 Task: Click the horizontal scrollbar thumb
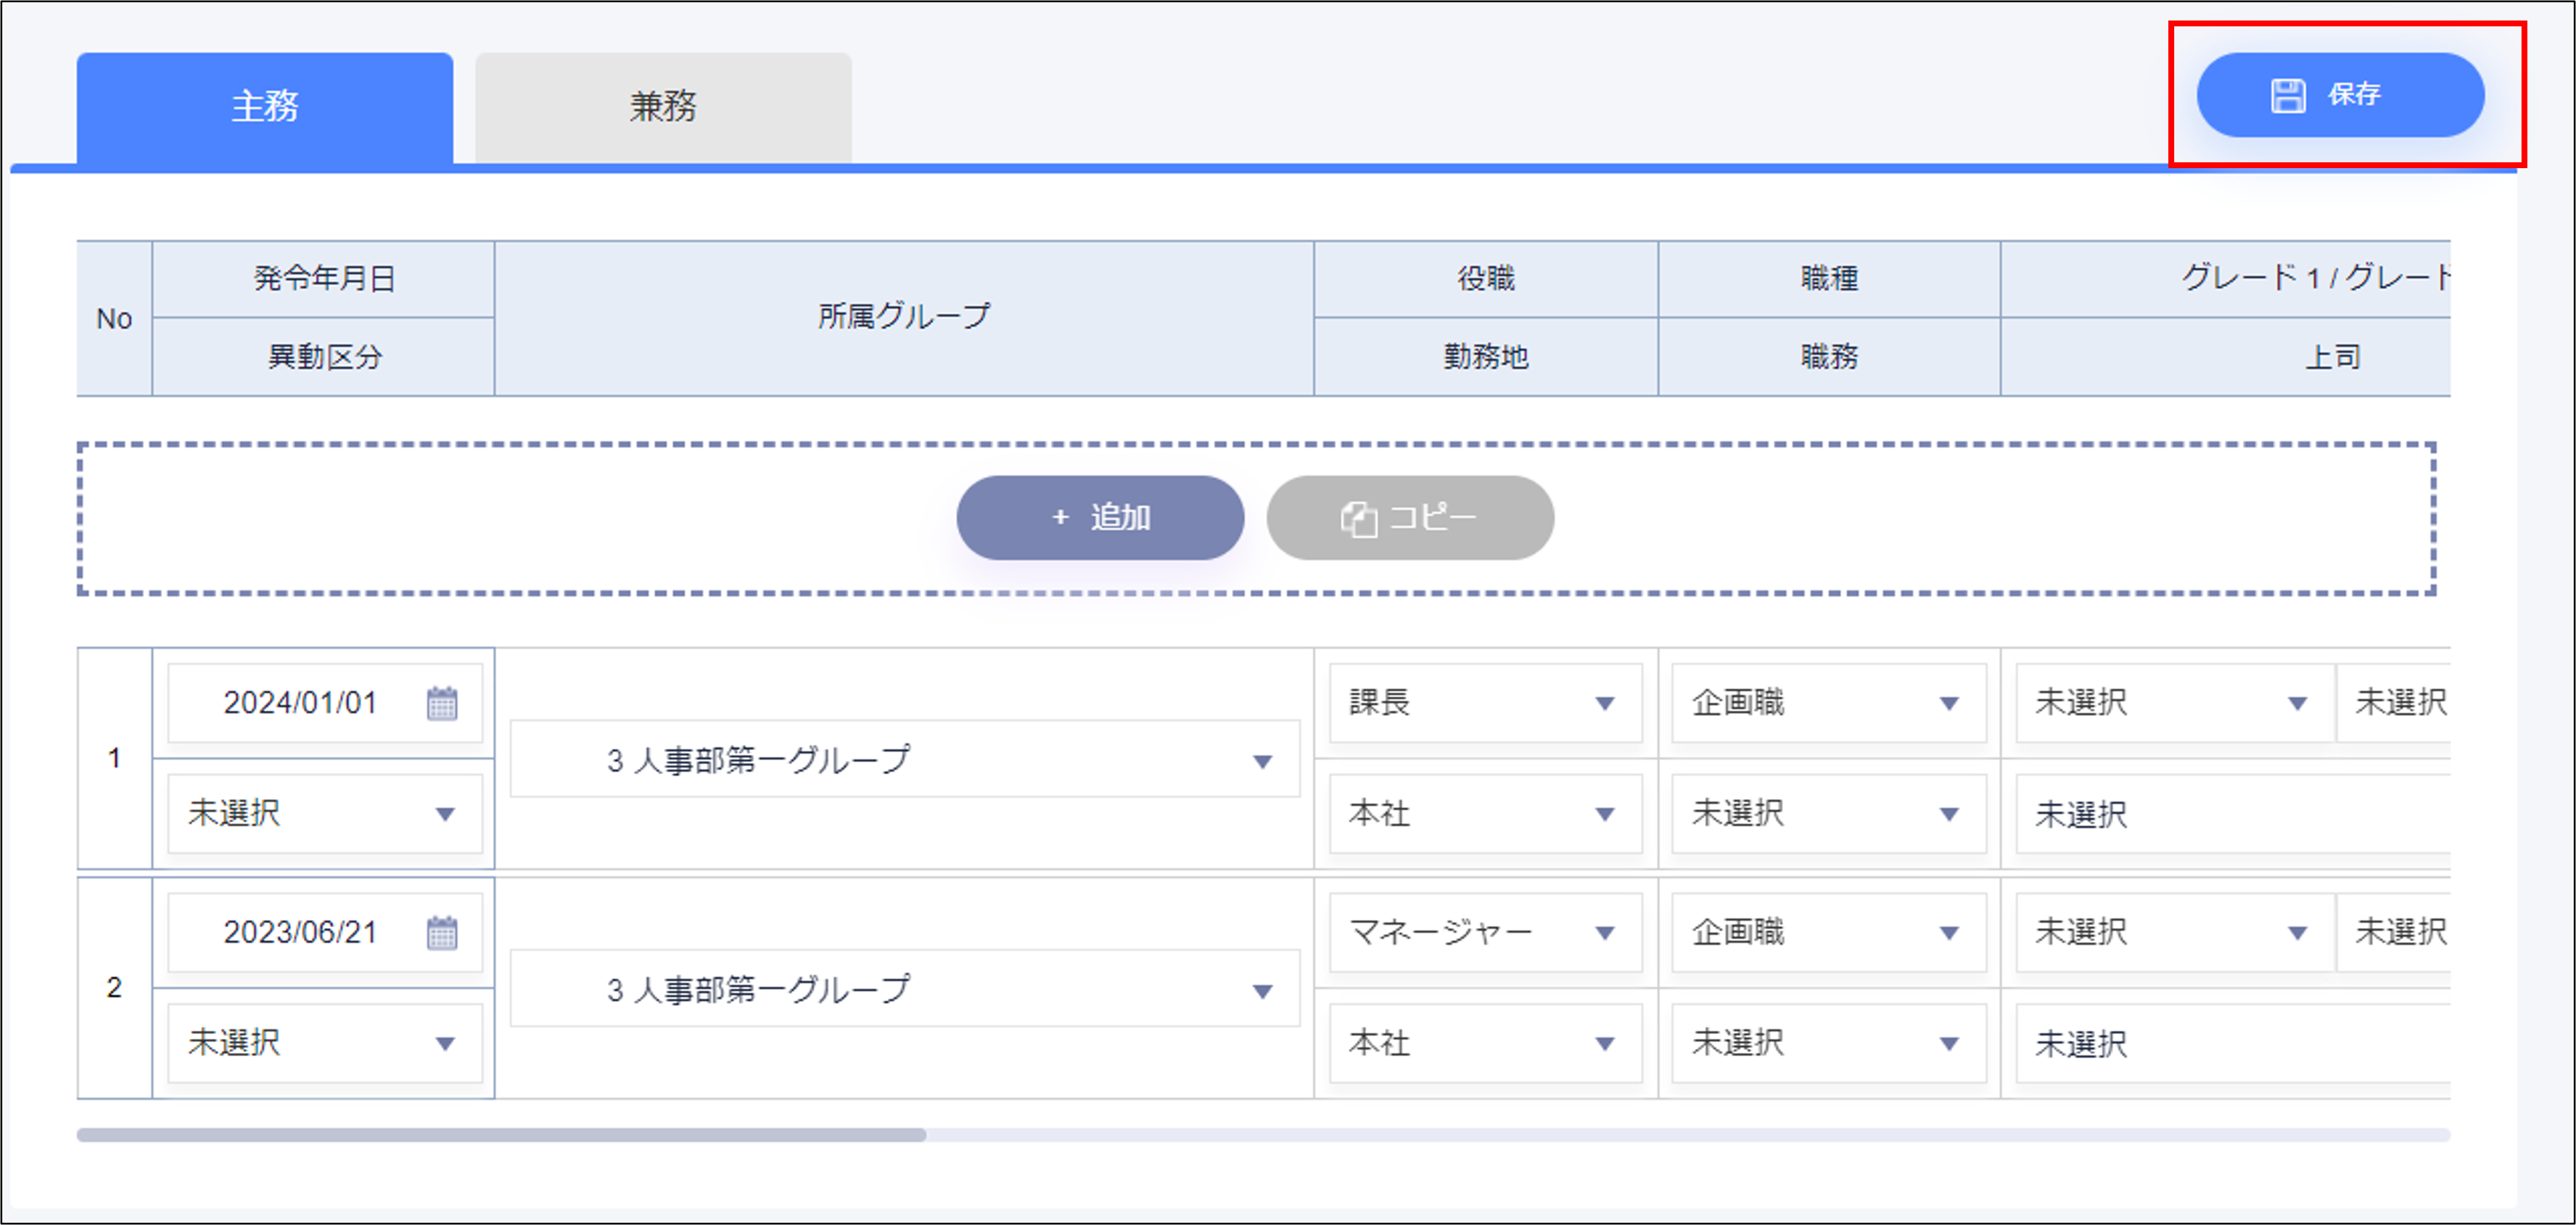(500, 1135)
